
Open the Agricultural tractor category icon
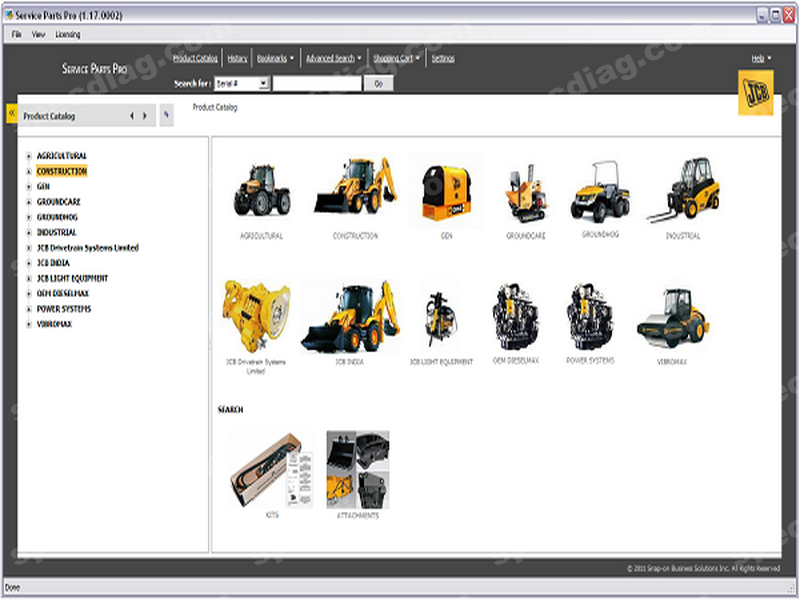pyautogui.click(x=261, y=192)
